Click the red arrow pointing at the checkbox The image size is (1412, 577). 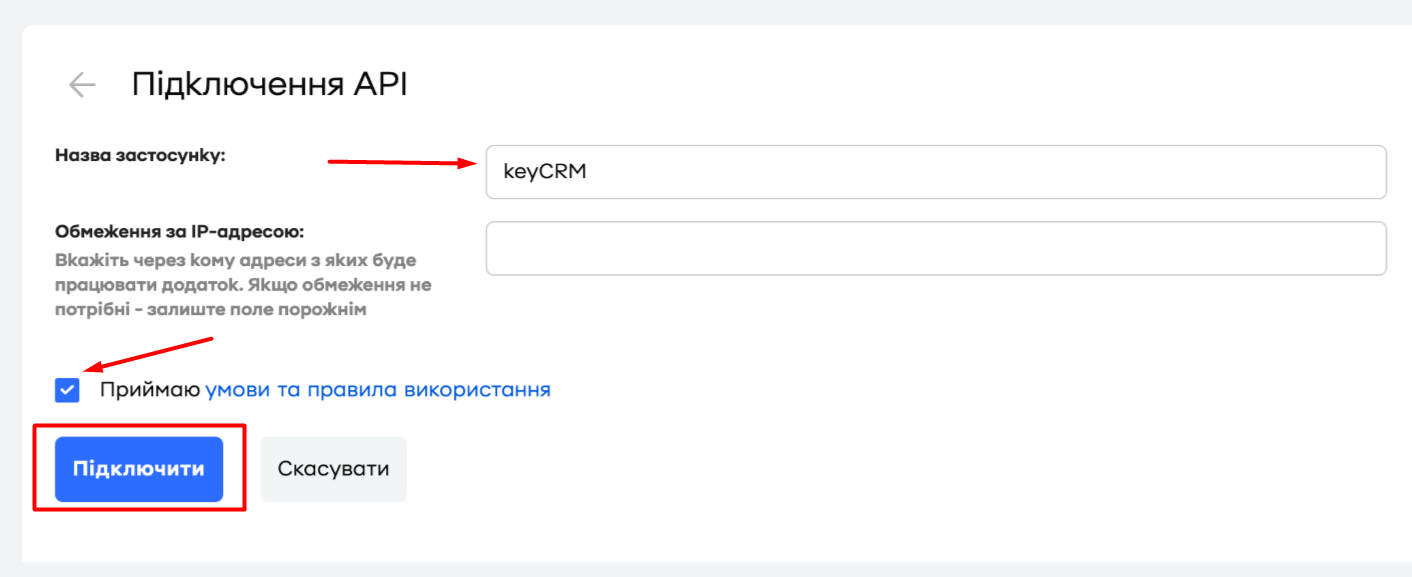tap(150, 354)
